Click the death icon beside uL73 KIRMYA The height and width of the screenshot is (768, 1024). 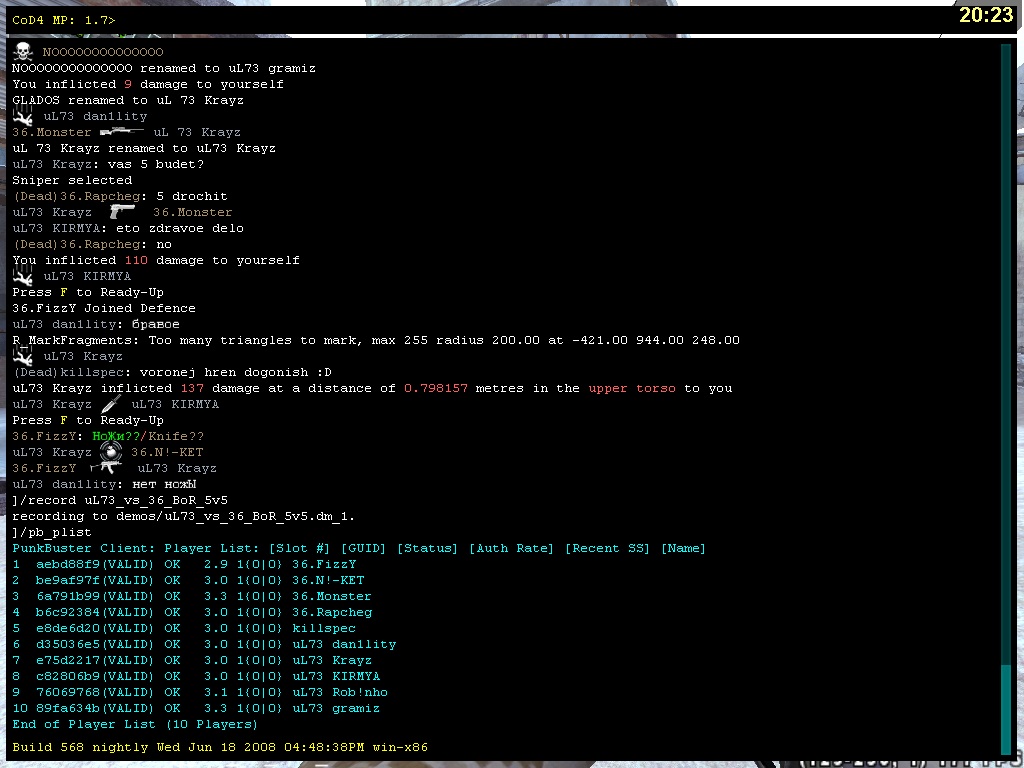point(23,276)
